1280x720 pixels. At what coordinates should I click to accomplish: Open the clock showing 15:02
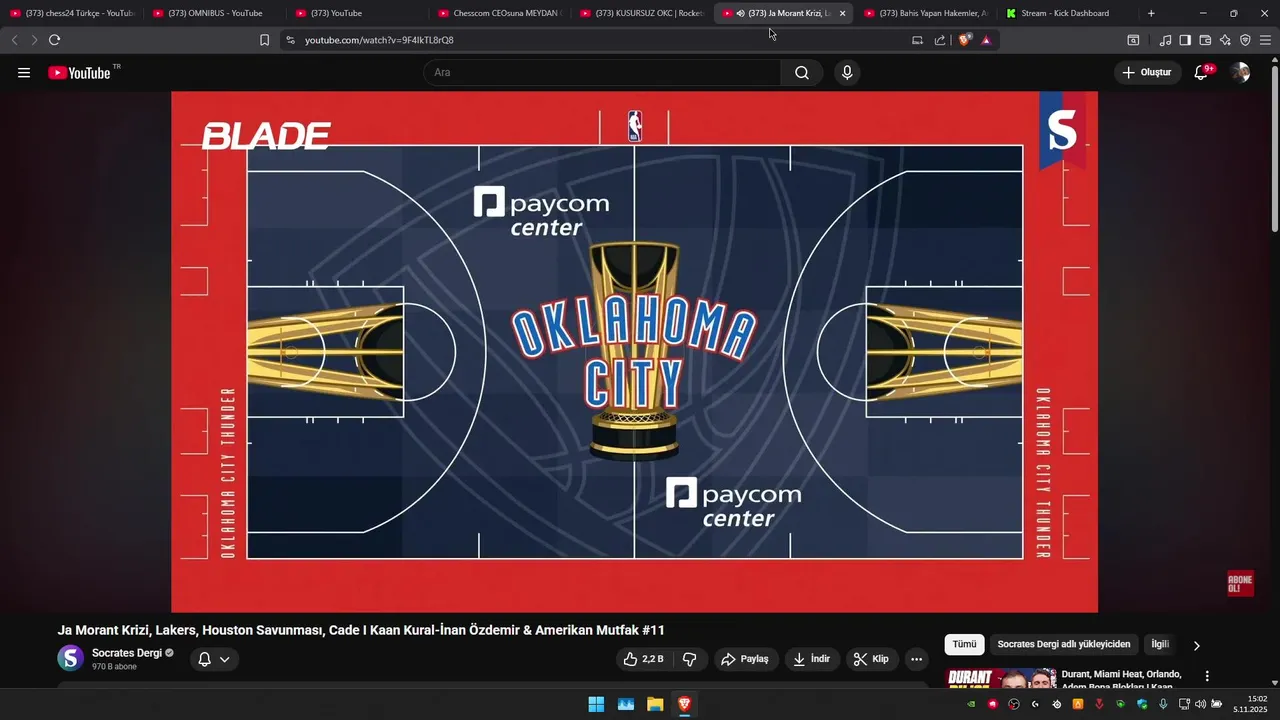[x=1250, y=704]
